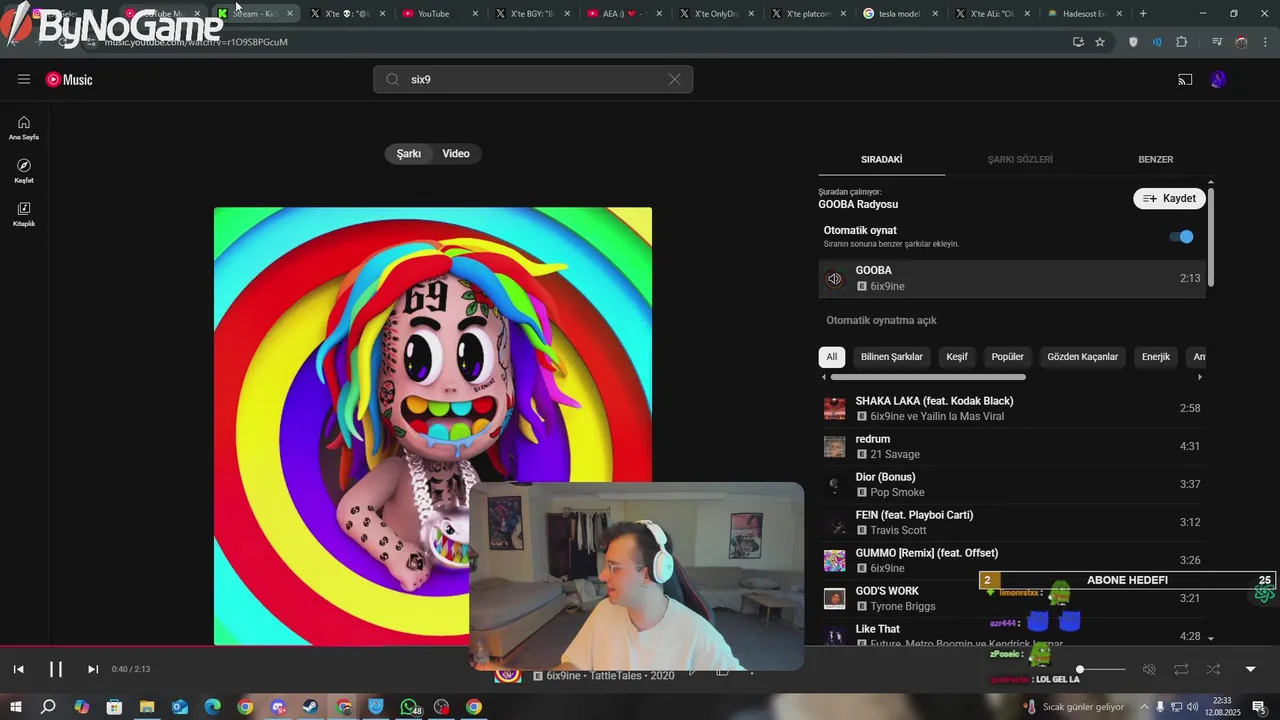The image size is (1280, 720).
Task: Open browser extensions puzzle icon
Action: click(1182, 42)
